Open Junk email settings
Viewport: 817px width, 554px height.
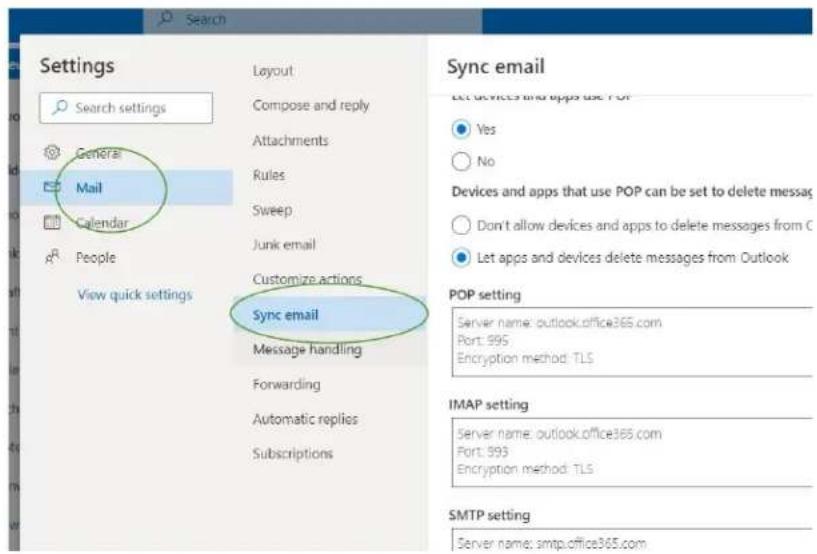(284, 244)
